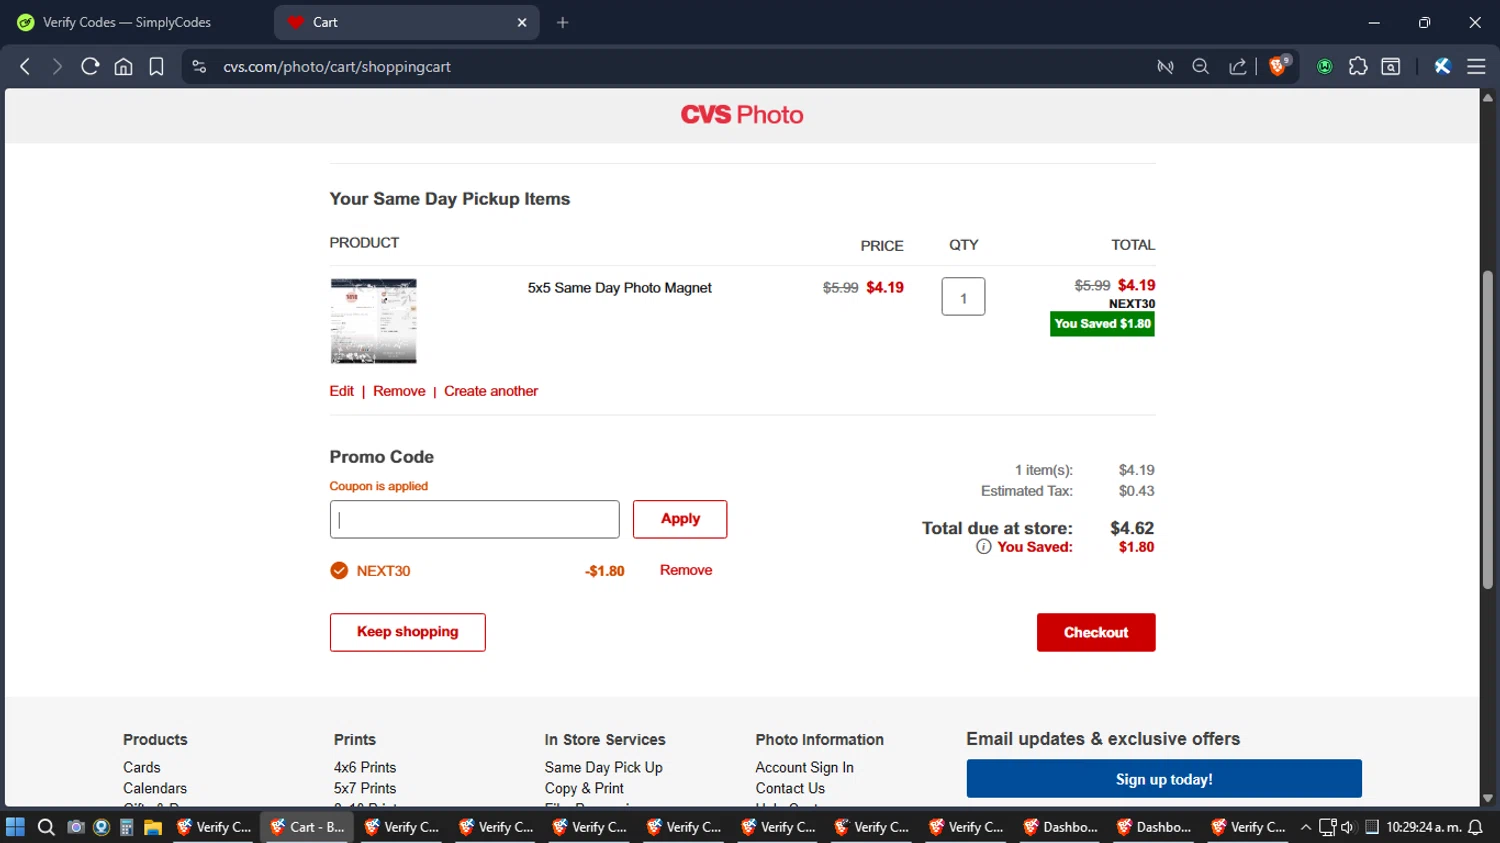The height and width of the screenshot is (843, 1500).
Task: Open the volume control in tray
Action: (x=1347, y=827)
